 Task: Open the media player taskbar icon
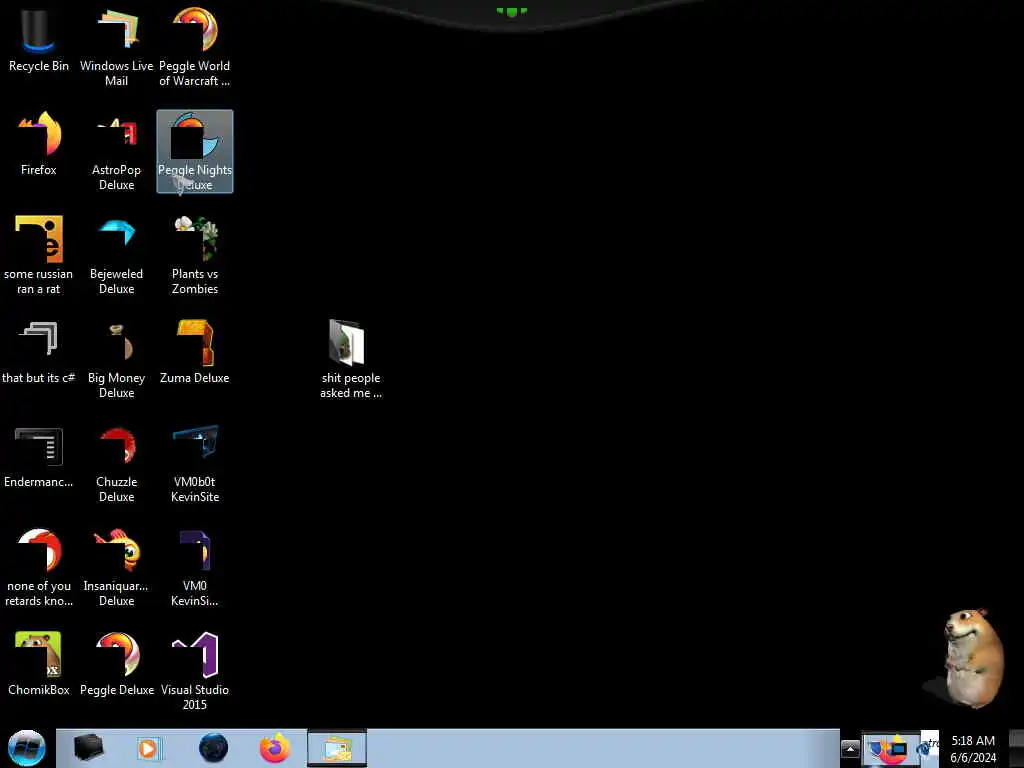coord(148,749)
